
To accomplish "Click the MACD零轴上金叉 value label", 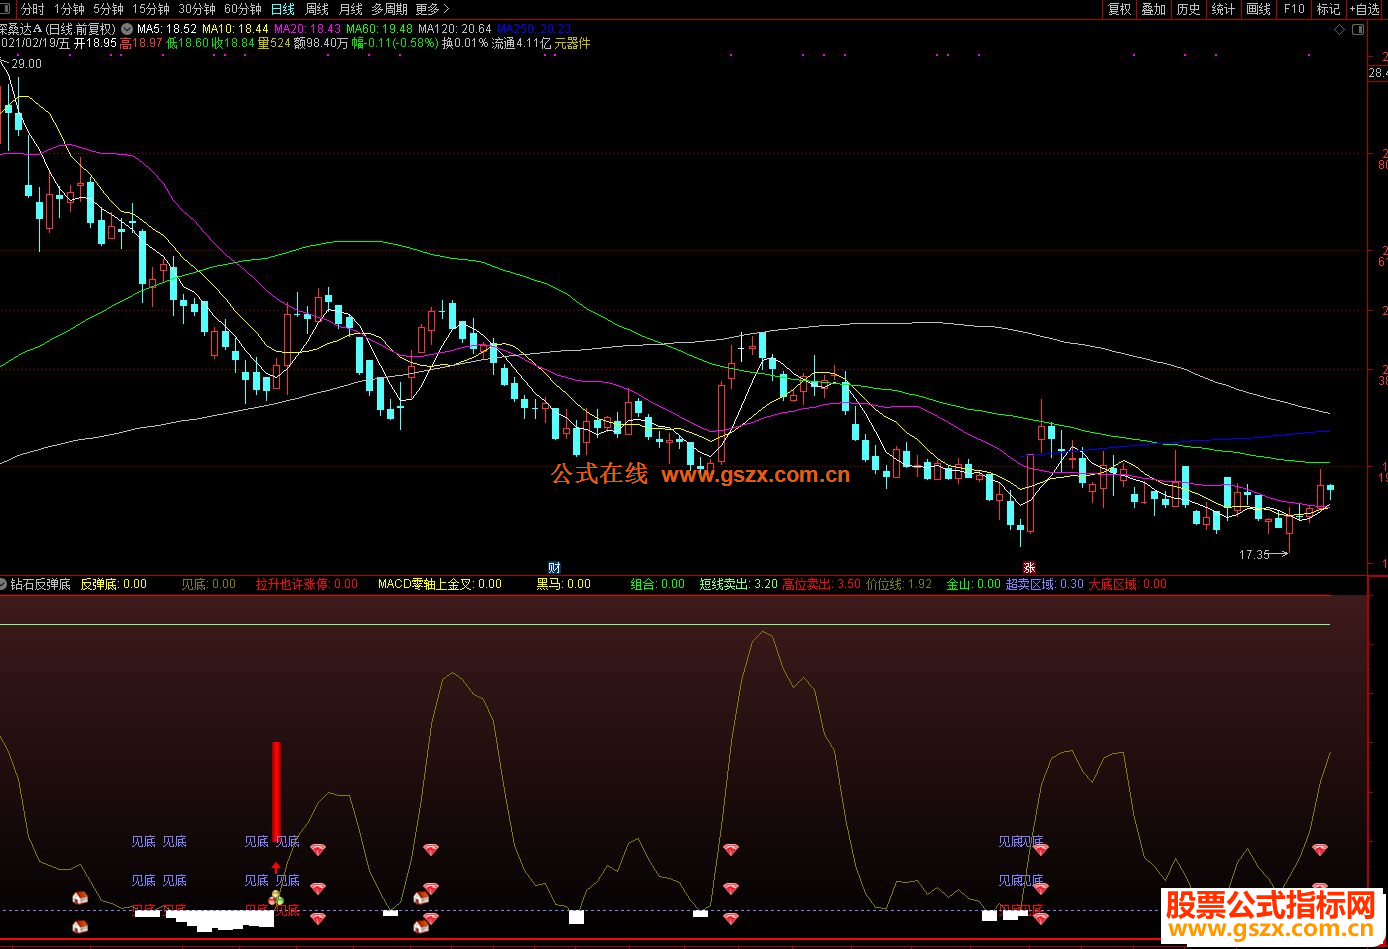I will (440, 584).
